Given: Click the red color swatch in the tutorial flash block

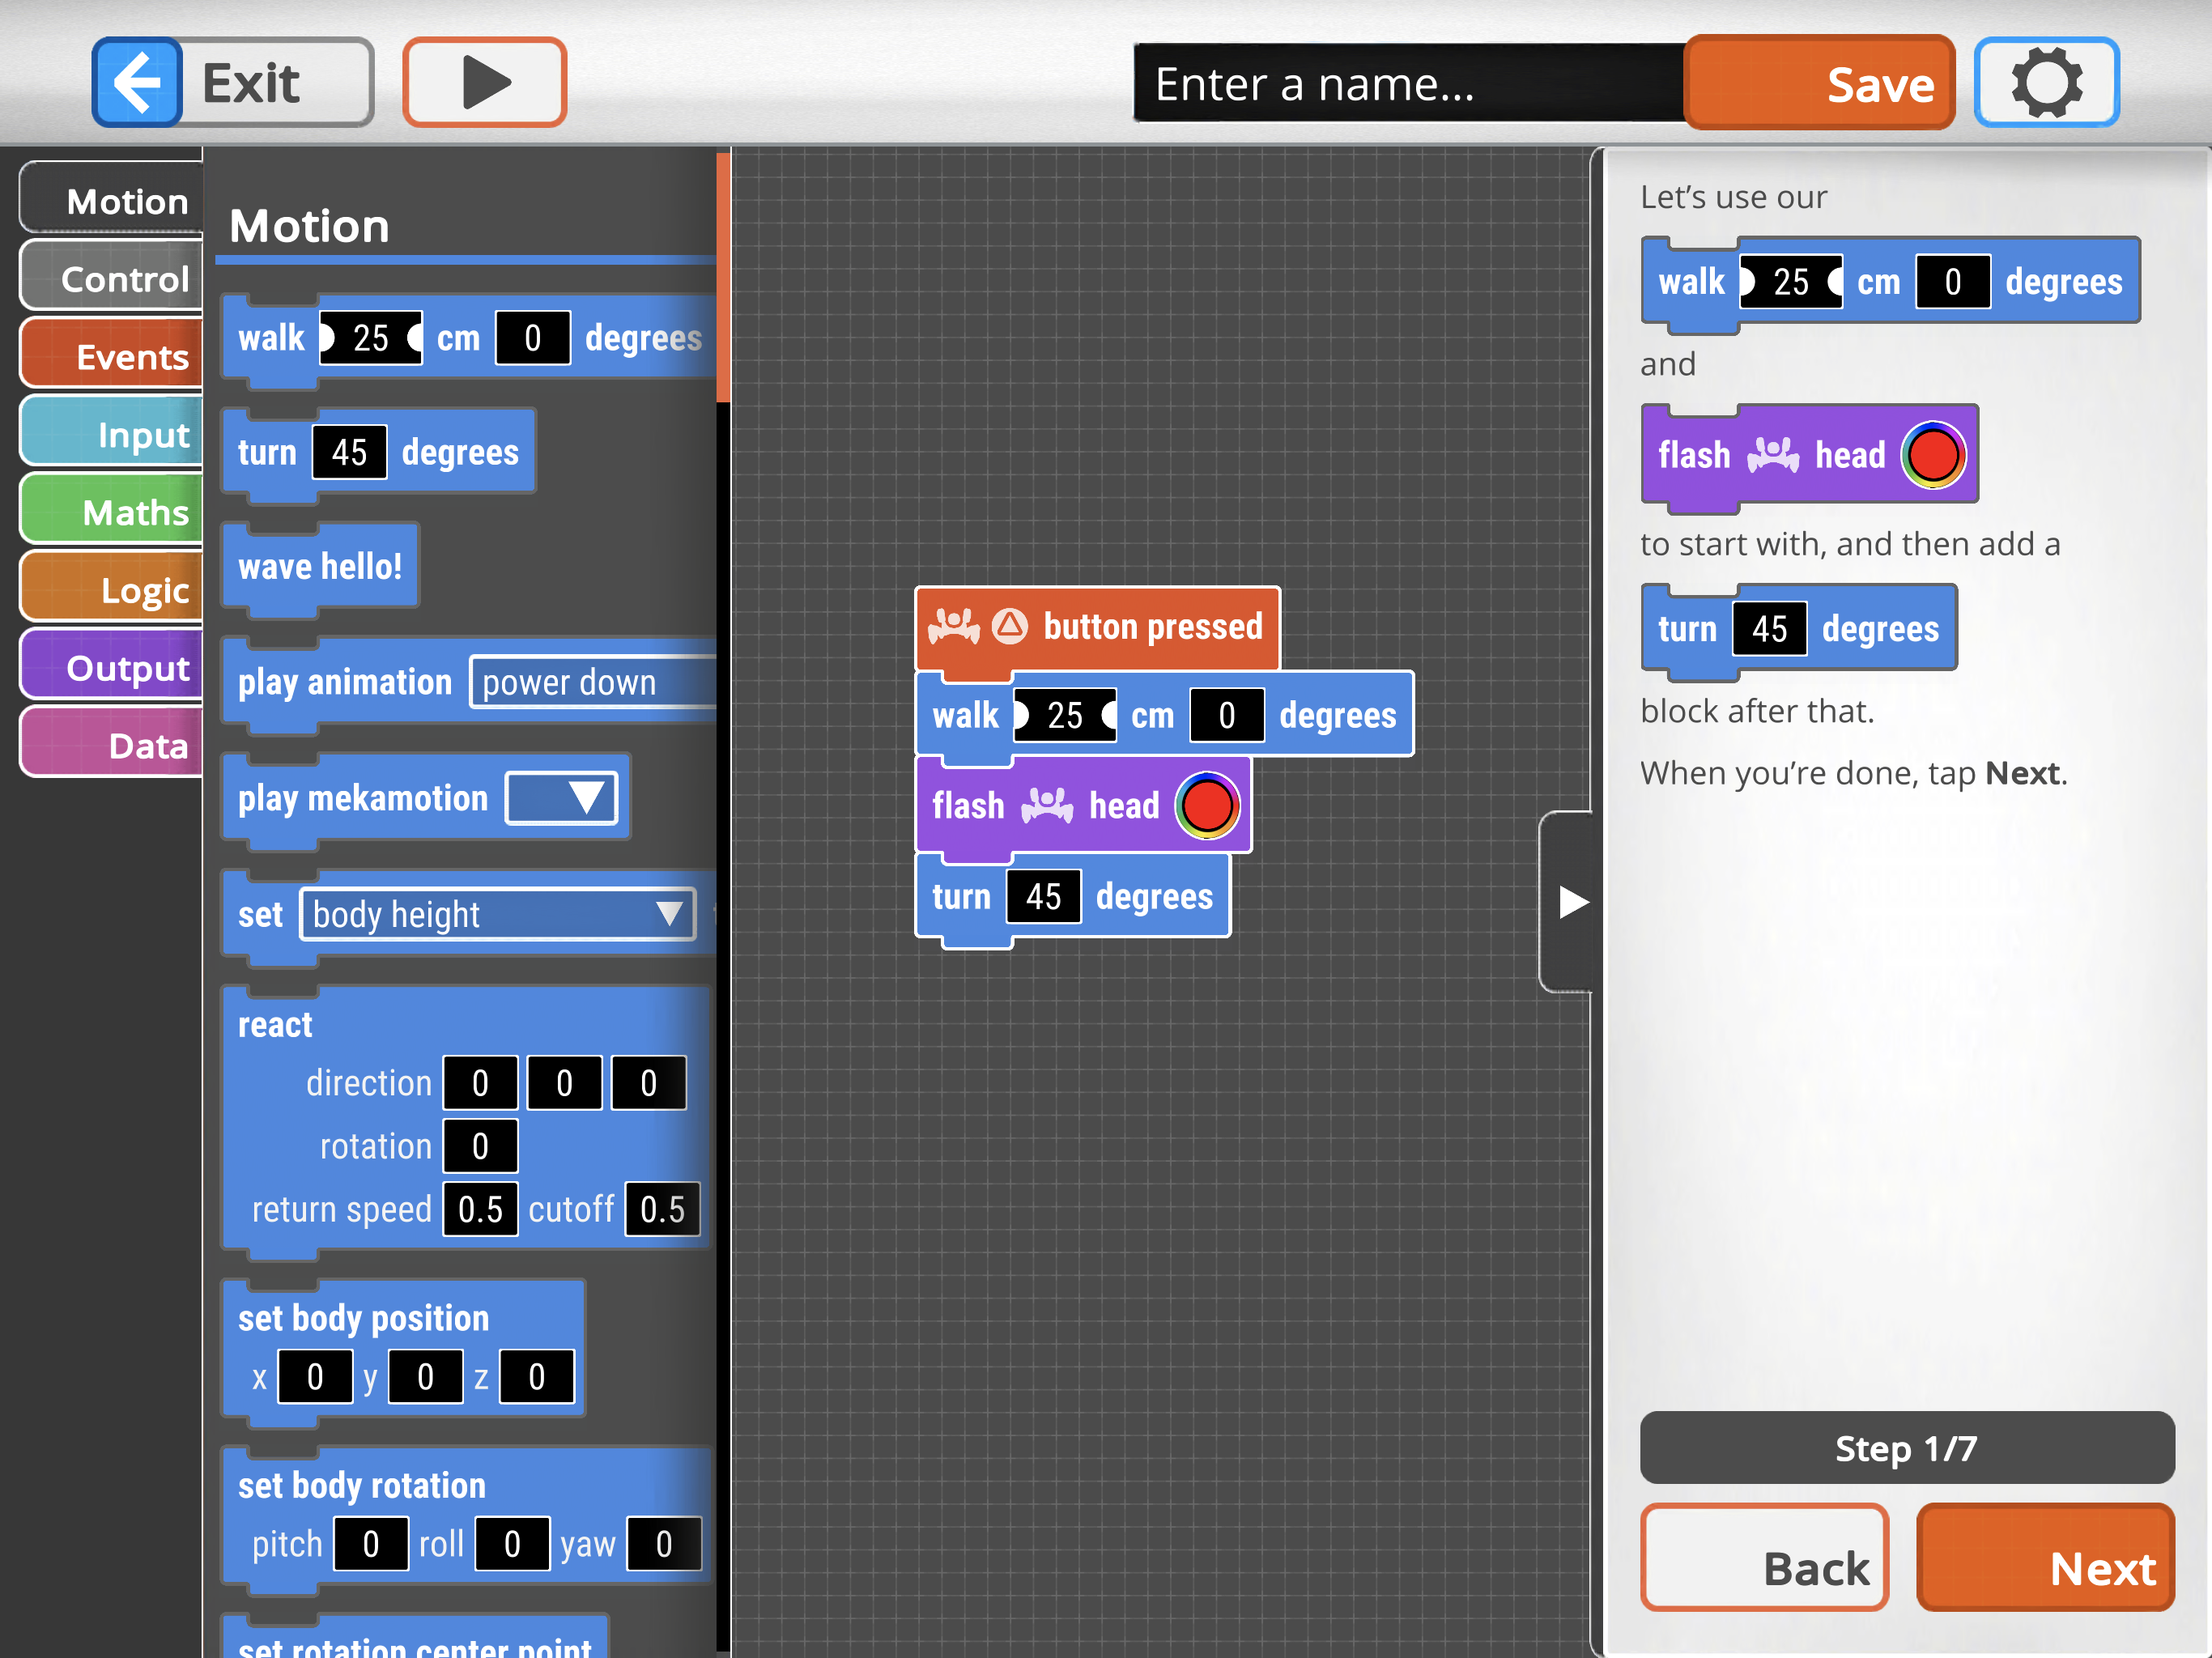Looking at the screenshot, I should (x=1934, y=455).
